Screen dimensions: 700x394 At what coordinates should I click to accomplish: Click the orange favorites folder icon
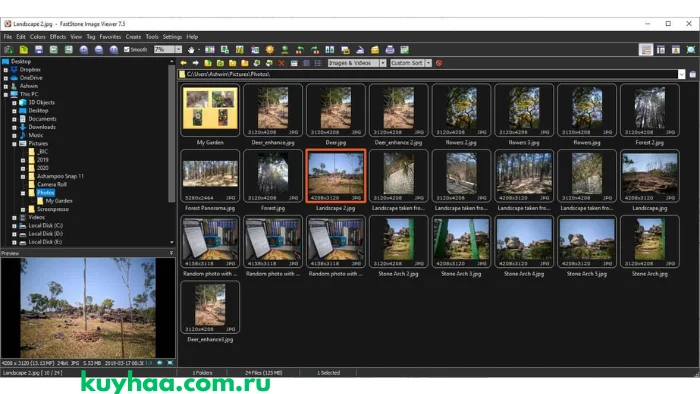pos(245,63)
